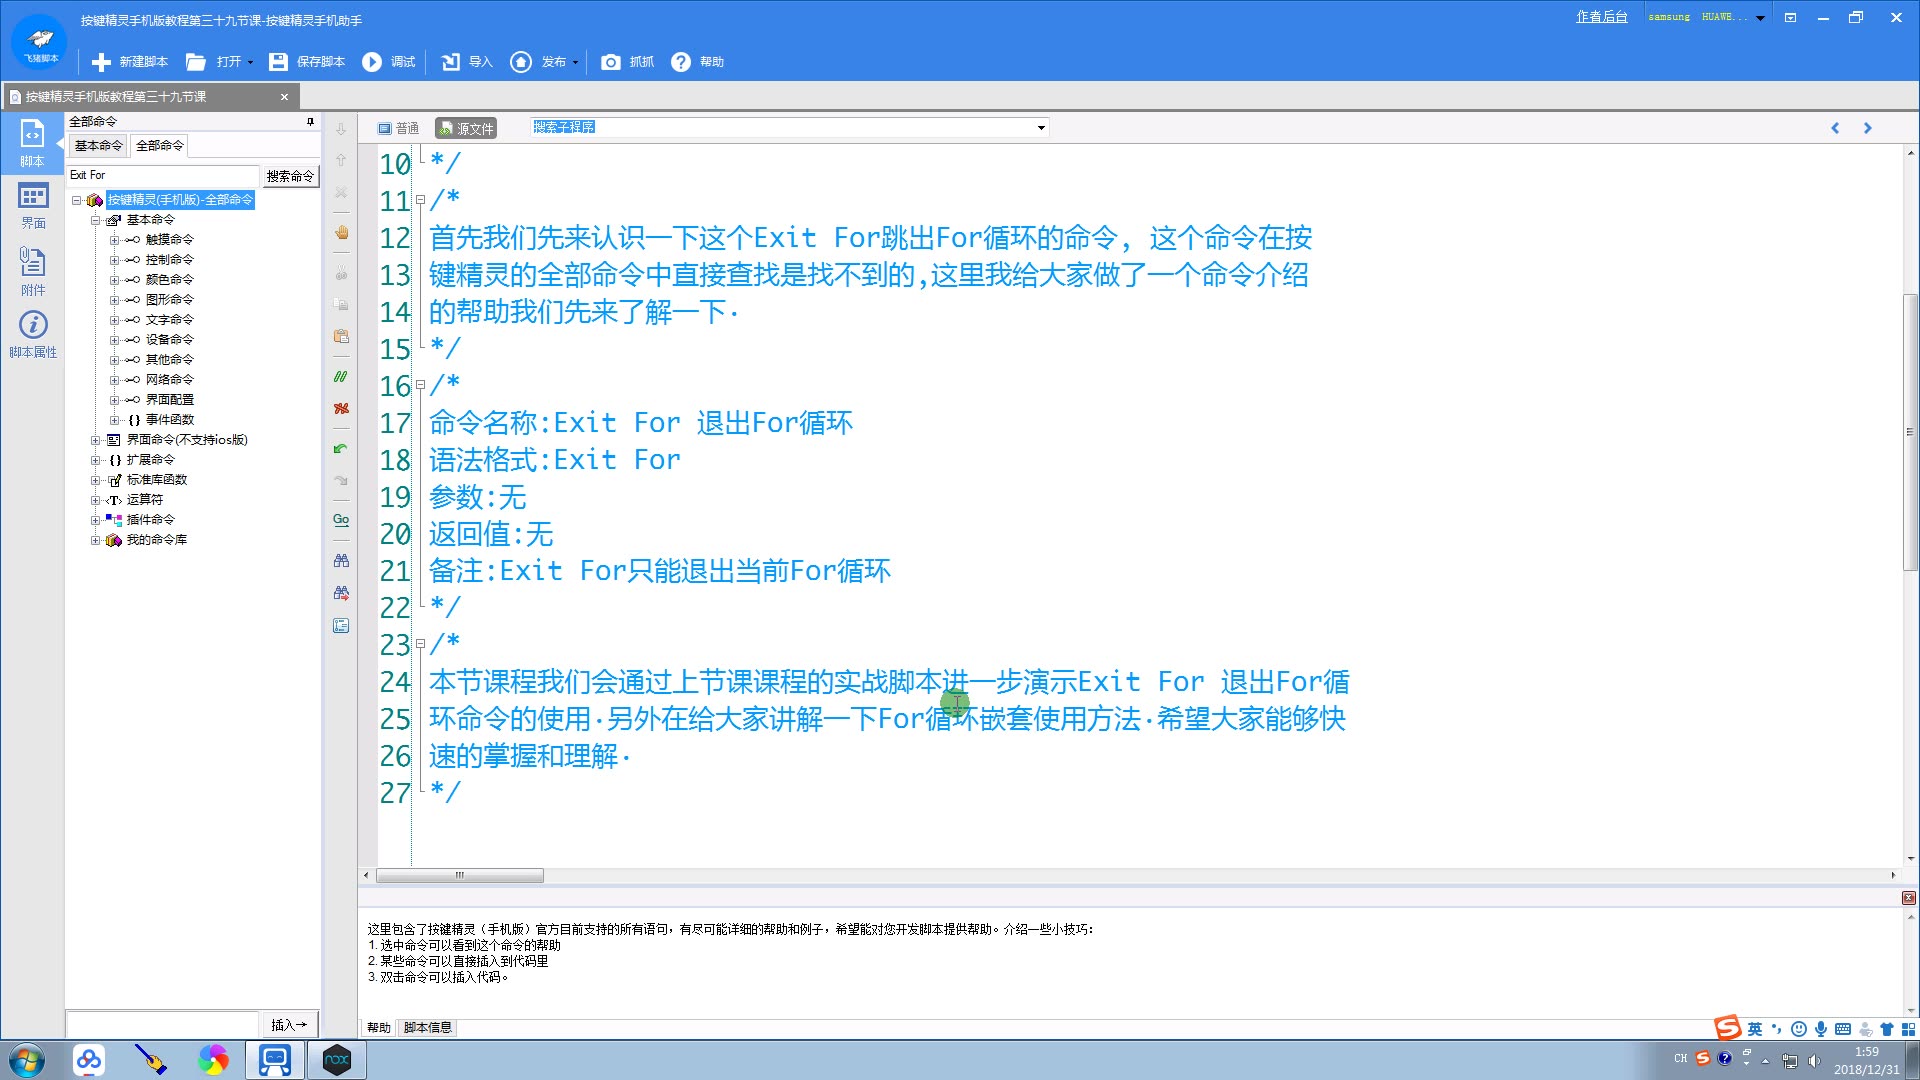Open the Nox emulator taskbar icon
Viewport: 1920px width, 1080px height.
pyautogui.click(x=337, y=1060)
